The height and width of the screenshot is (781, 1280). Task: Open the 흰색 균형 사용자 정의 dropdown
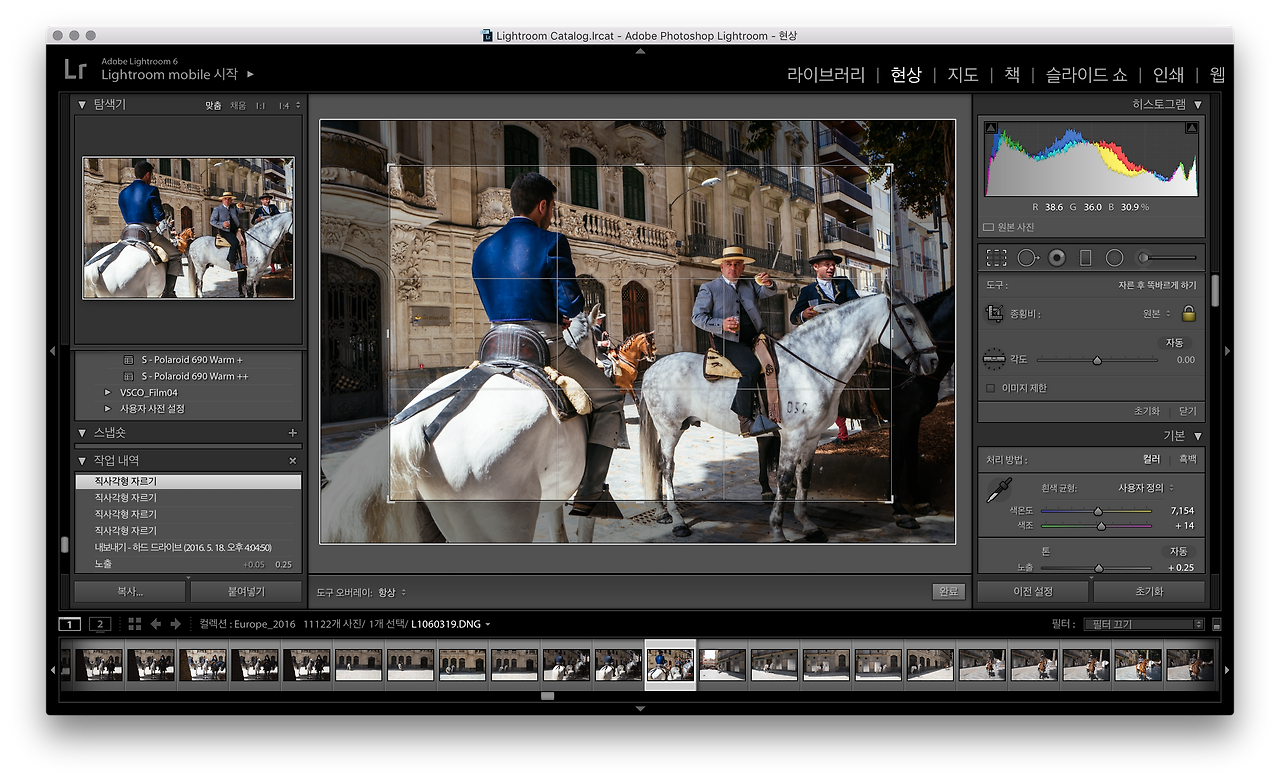coord(1146,488)
